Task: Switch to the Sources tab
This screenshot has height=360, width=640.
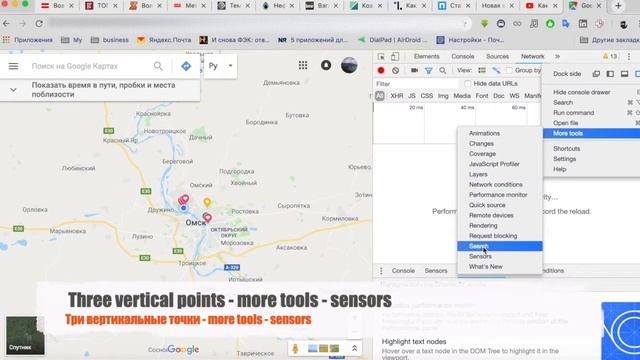Action: point(497,56)
